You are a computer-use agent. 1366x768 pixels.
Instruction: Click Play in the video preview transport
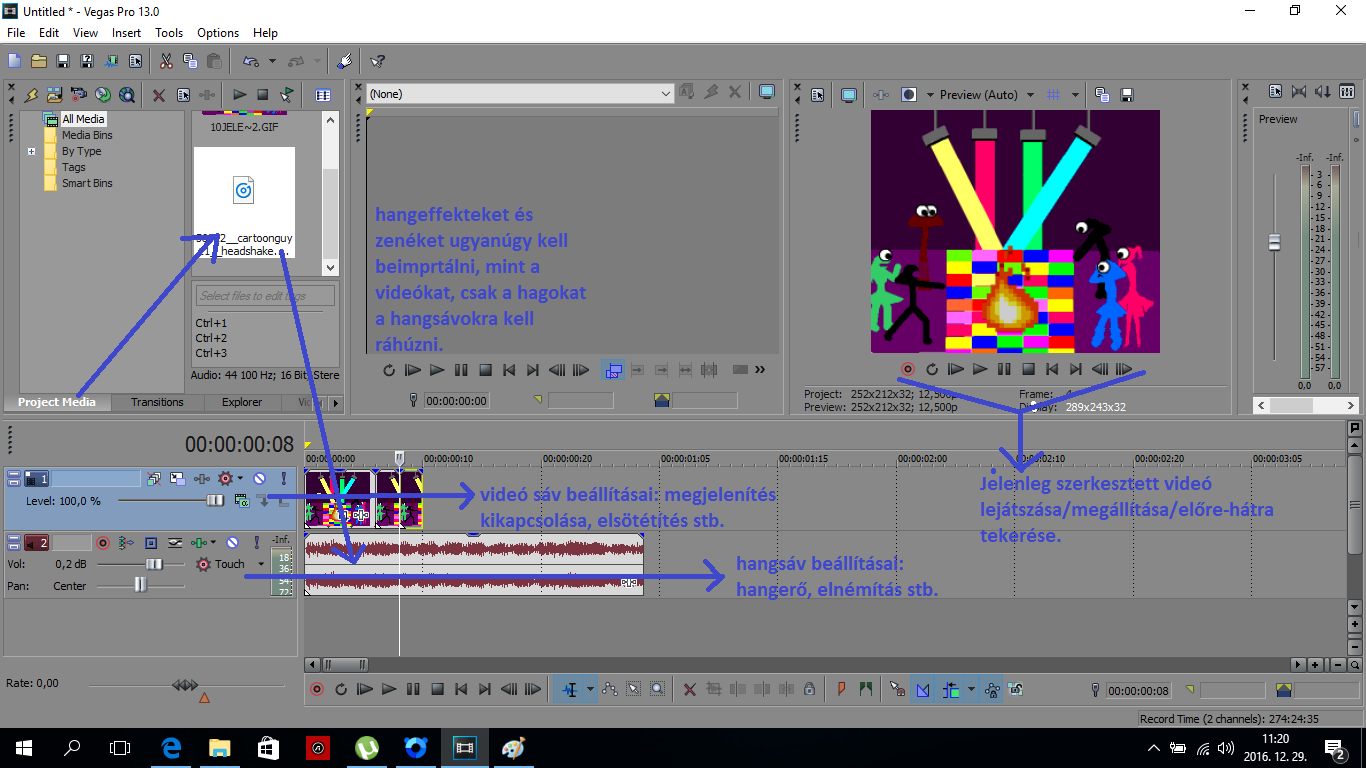pyautogui.click(x=980, y=369)
